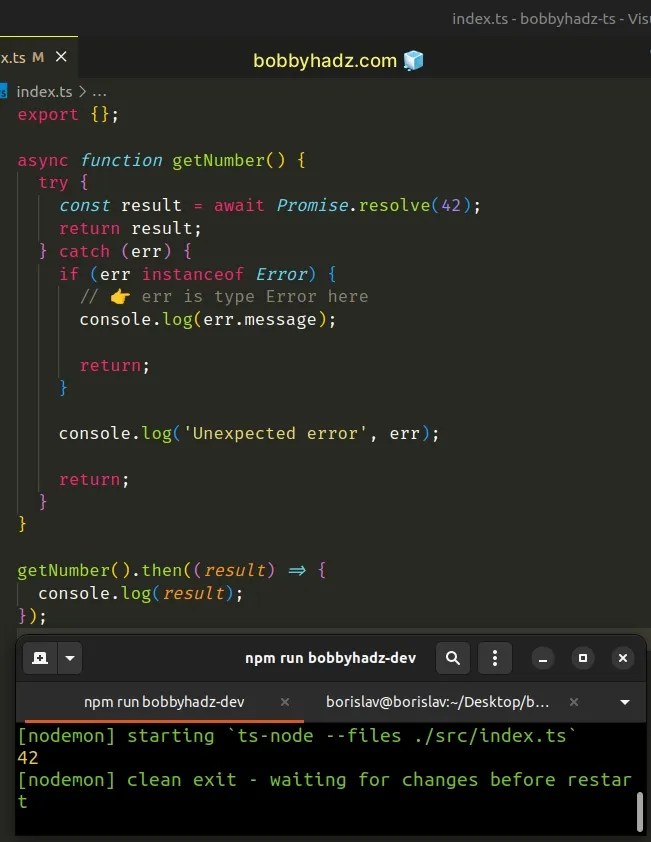This screenshot has height=842, width=651.
Task: Click the 'export {};' line
Action: pos(68,114)
